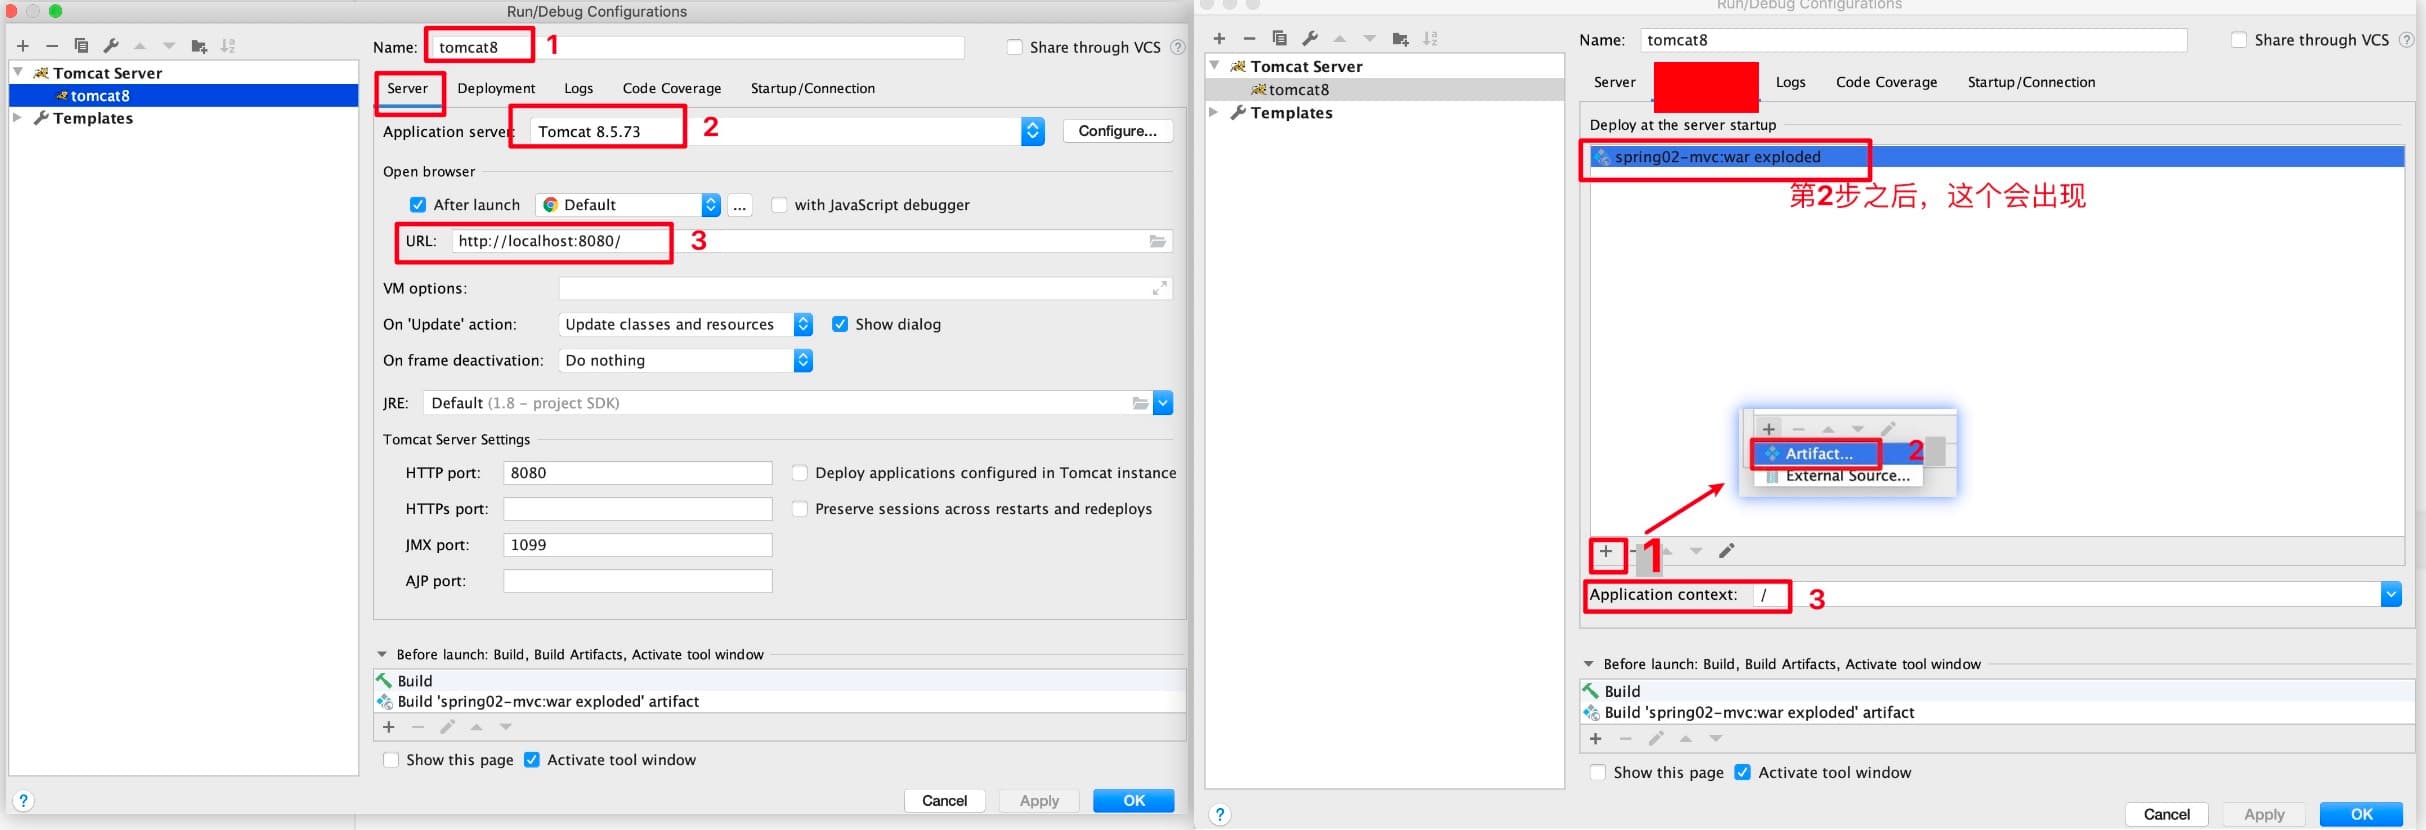This screenshot has height=830, width=2426.
Task: Copy configuration icon in left window
Action: (82, 46)
